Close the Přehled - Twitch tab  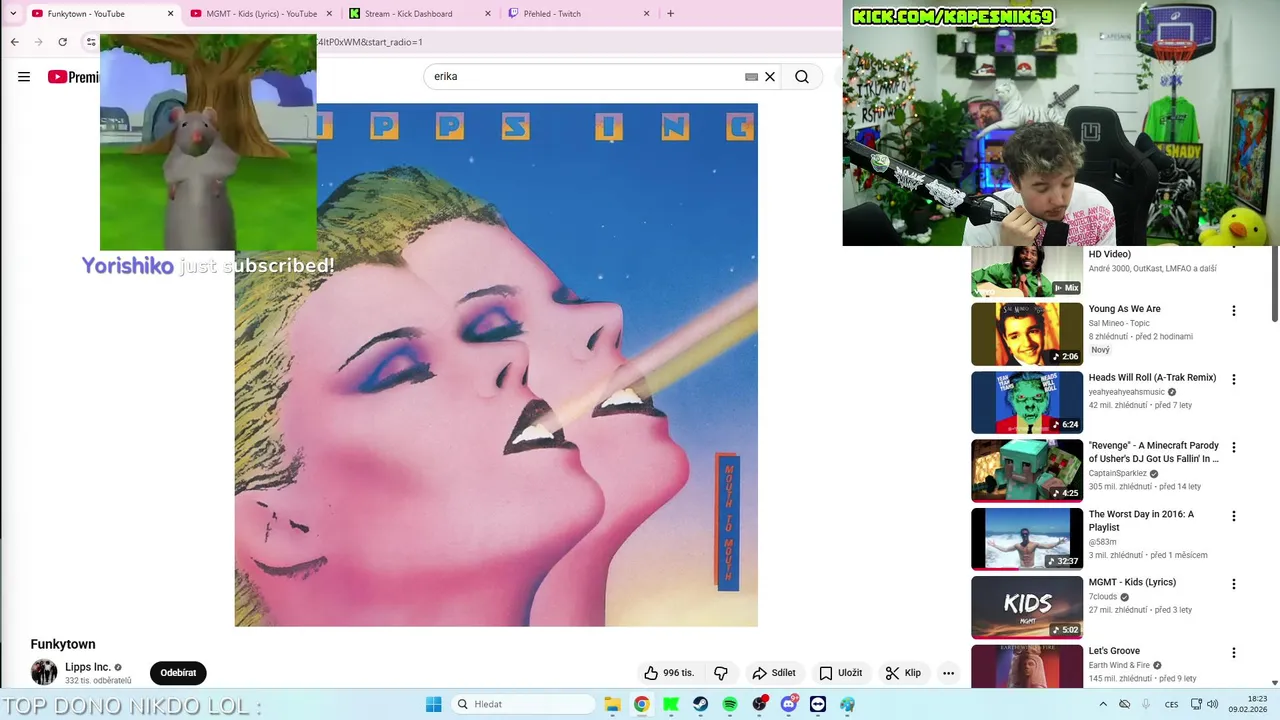pyautogui.click(x=646, y=14)
